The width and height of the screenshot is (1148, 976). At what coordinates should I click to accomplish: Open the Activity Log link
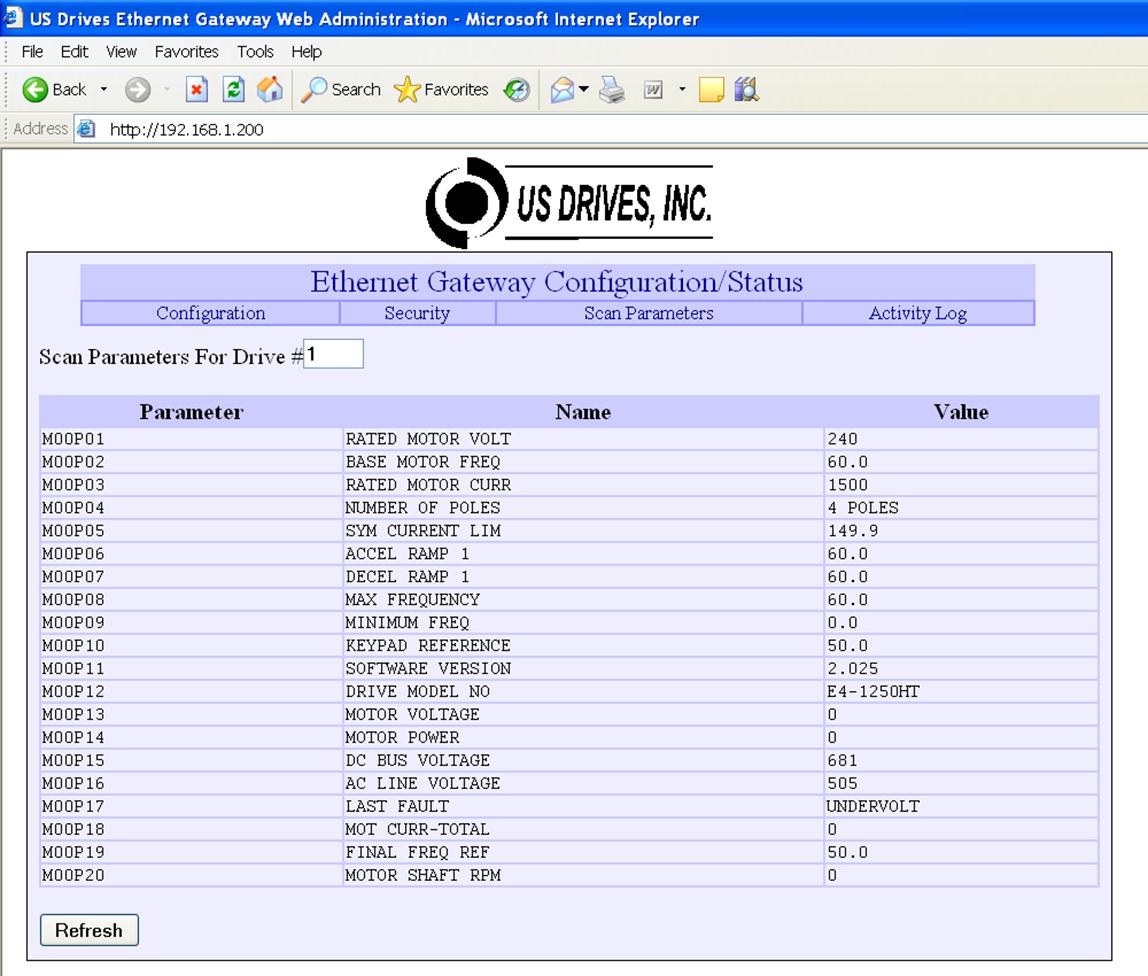click(917, 313)
